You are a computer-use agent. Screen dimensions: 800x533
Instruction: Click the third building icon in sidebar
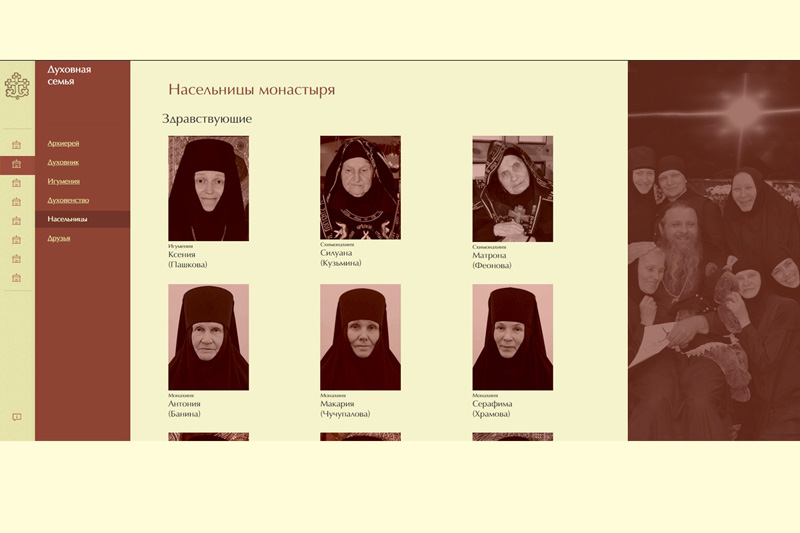16,182
